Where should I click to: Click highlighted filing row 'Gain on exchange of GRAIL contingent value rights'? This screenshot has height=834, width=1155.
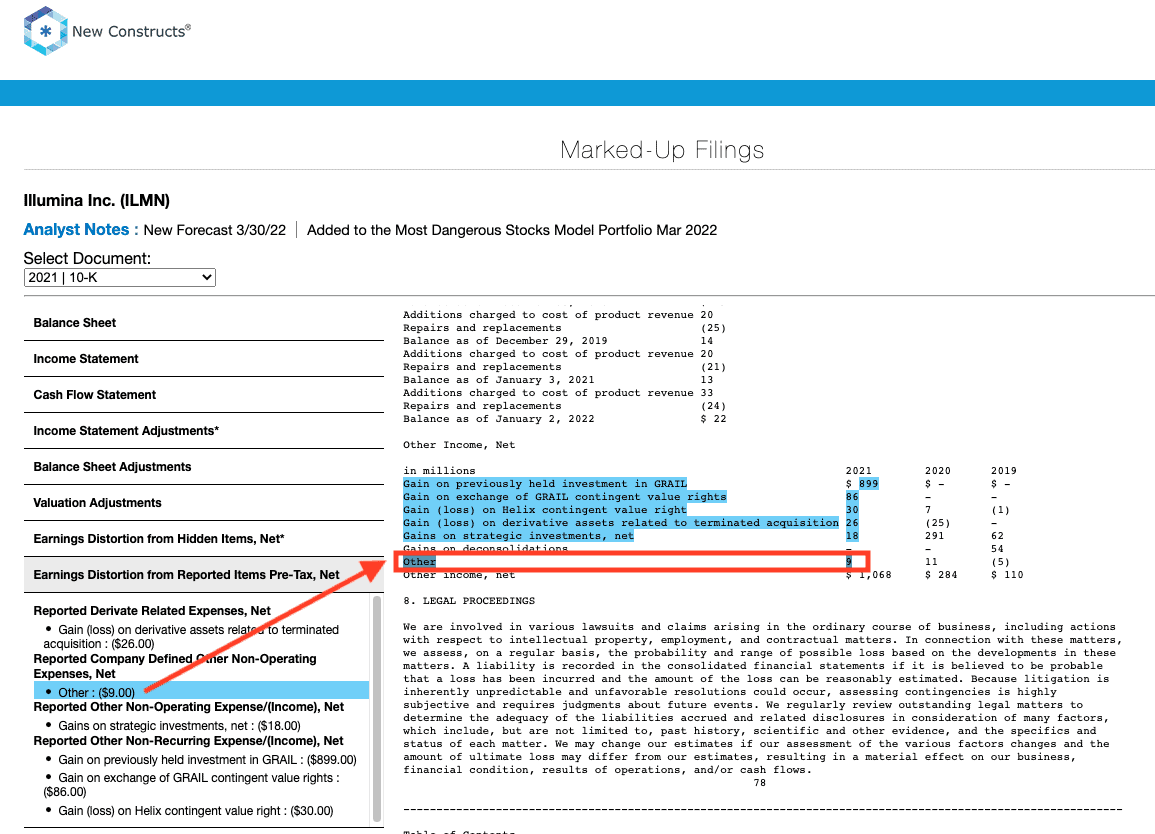pos(564,497)
